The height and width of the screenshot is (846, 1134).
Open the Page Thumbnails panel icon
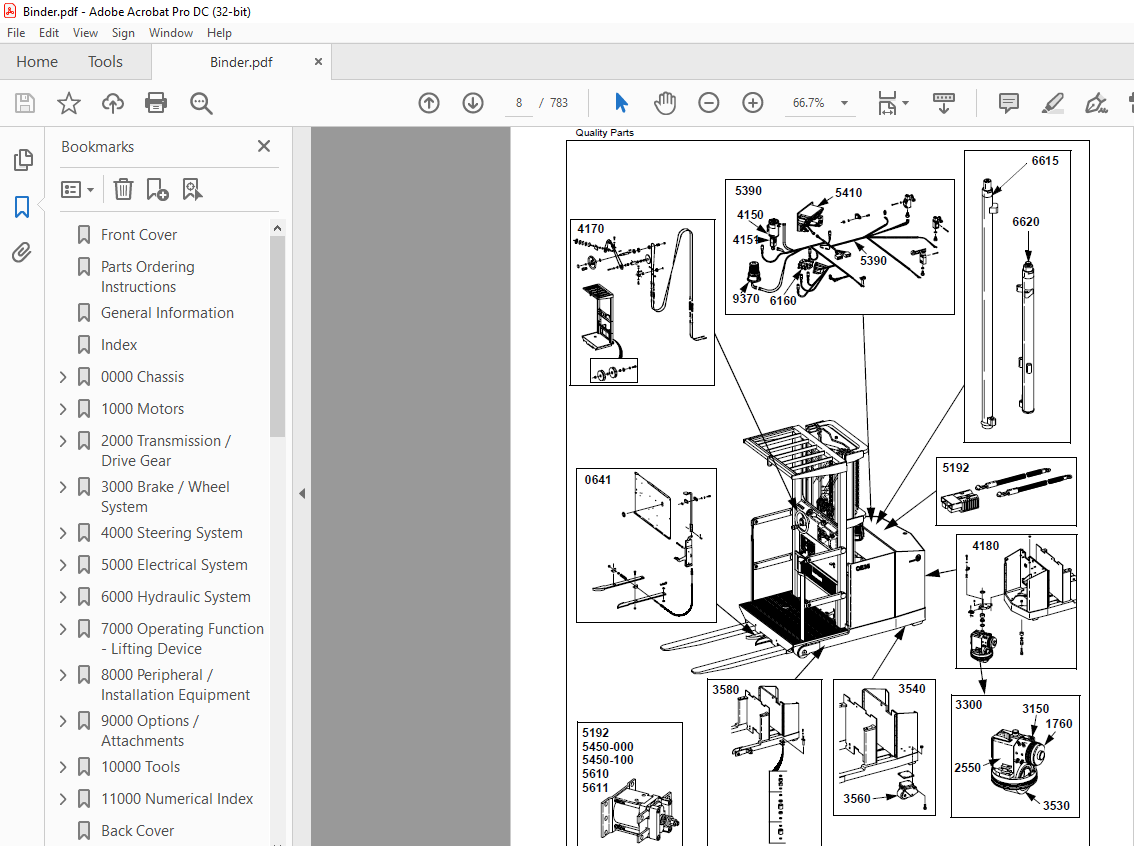pyautogui.click(x=22, y=160)
